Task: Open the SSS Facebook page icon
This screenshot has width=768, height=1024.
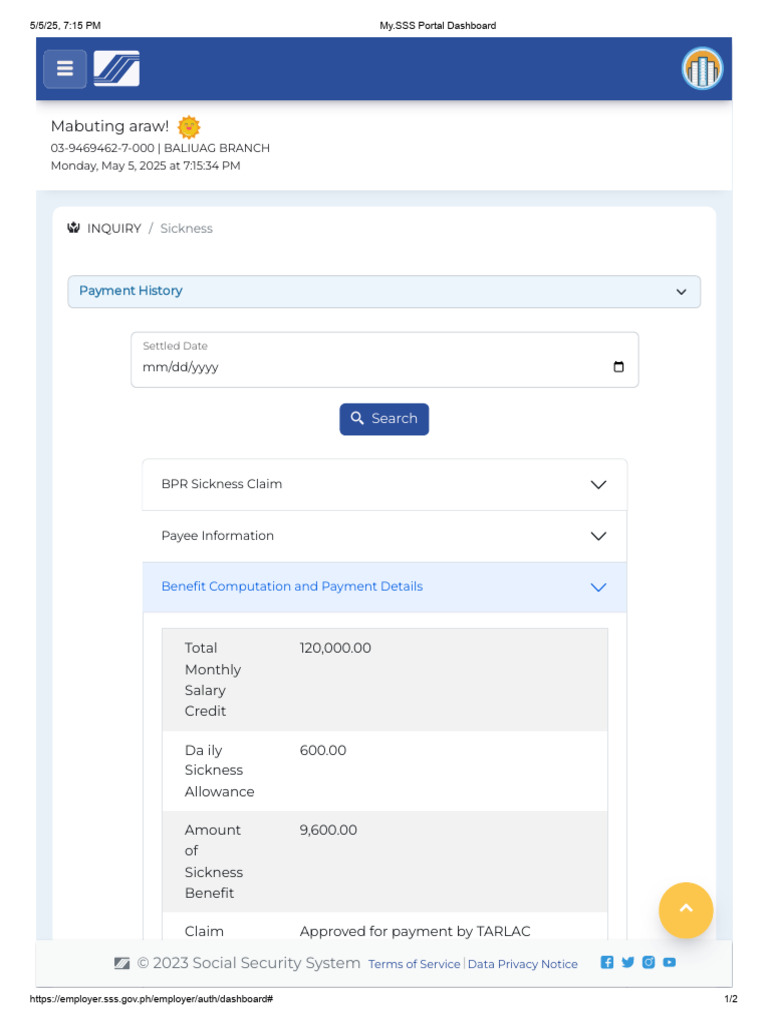Action: [x=607, y=962]
